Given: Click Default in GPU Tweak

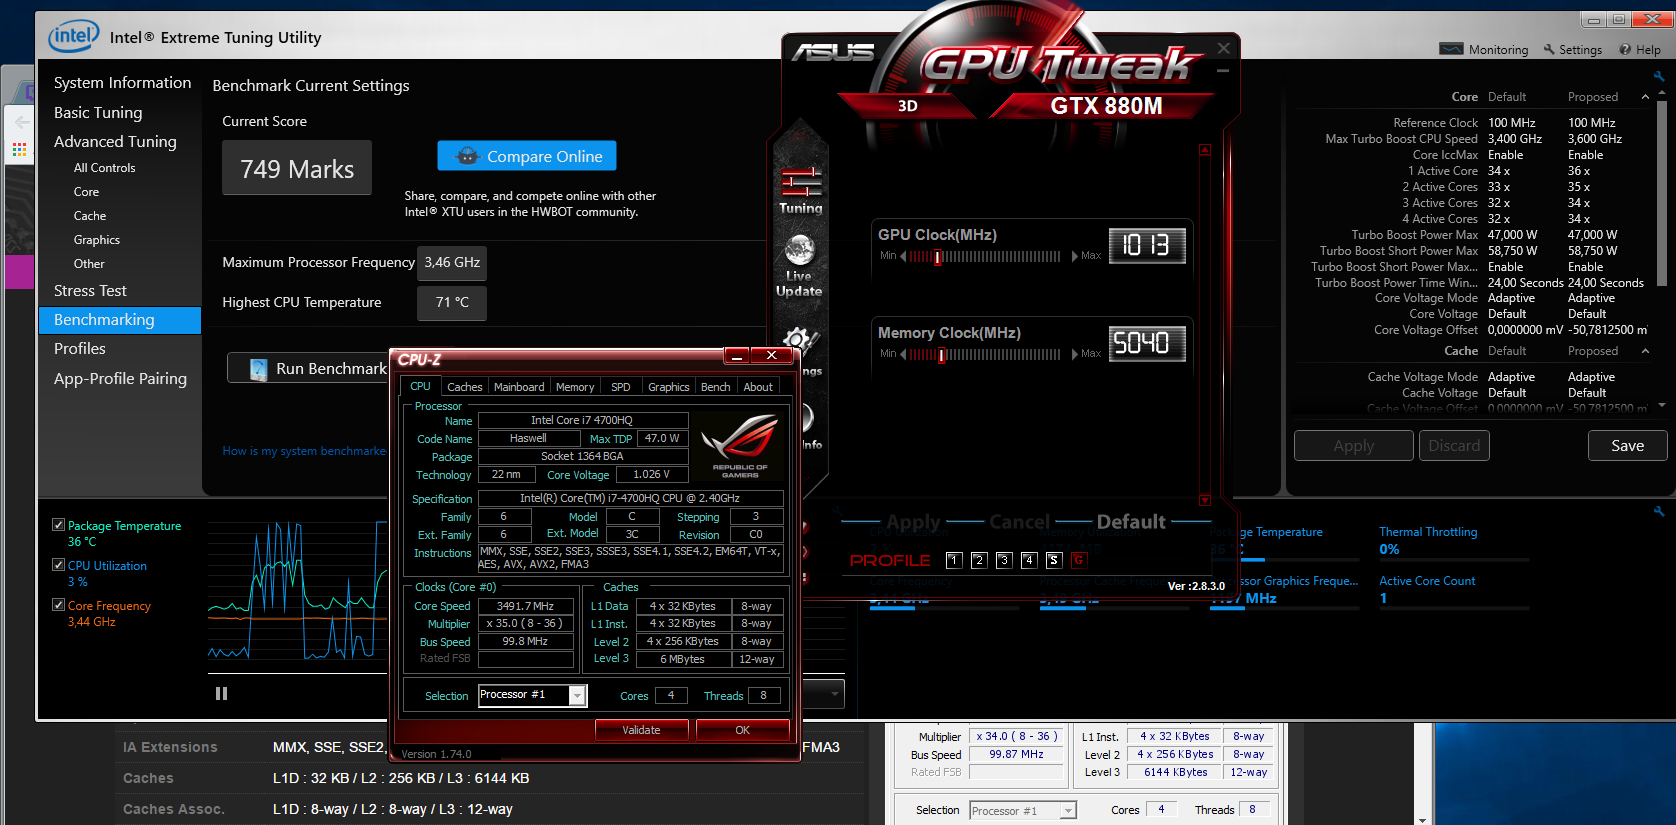Looking at the screenshot, I should click(1131, 522).
